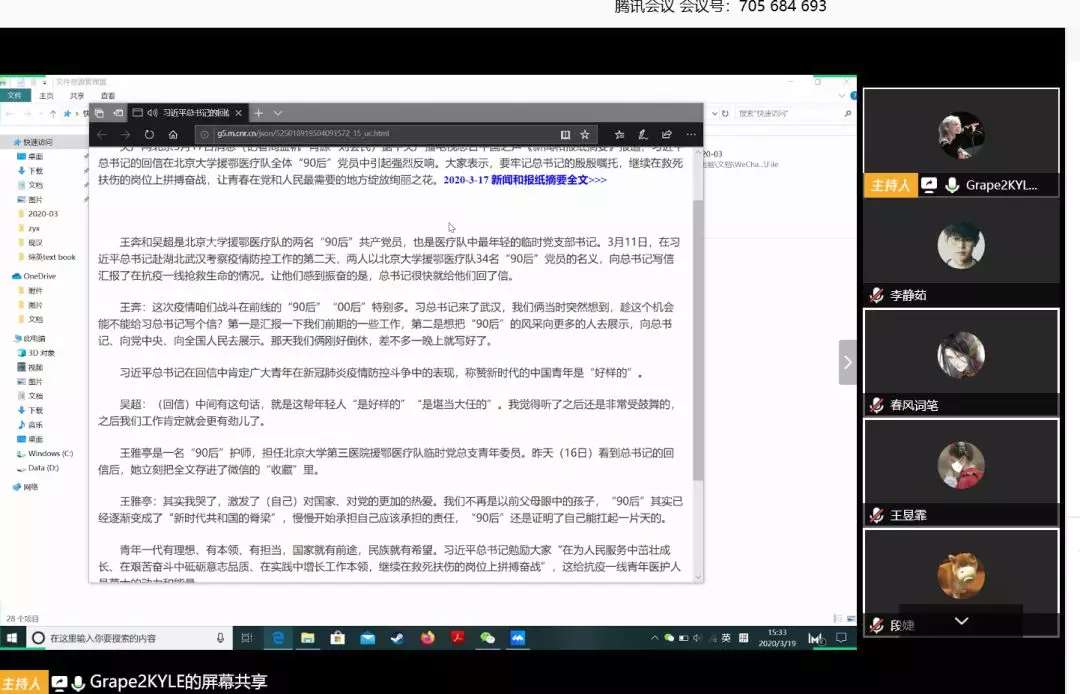Toggle microphone for participant 王昱霖

(x=876, y=515)
